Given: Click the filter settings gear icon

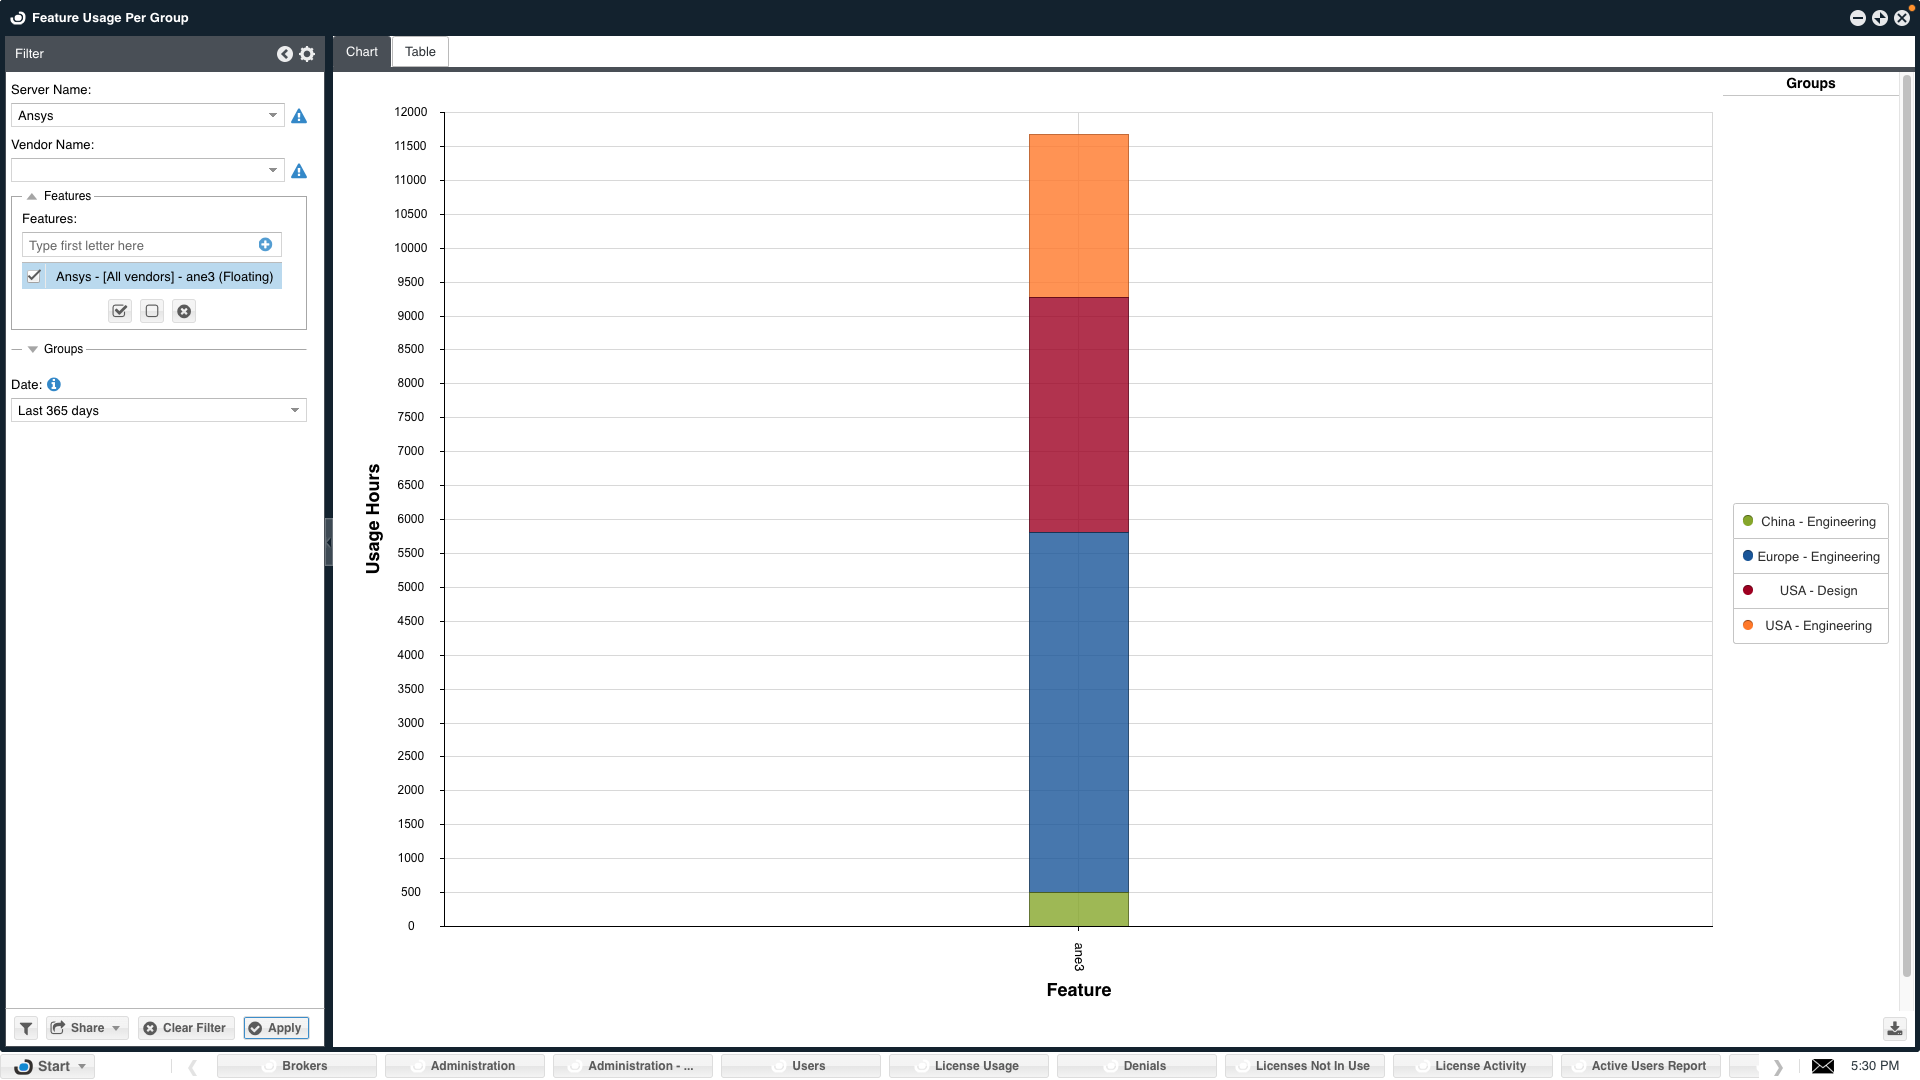Looking at the screenshot, I should [307, 54].
